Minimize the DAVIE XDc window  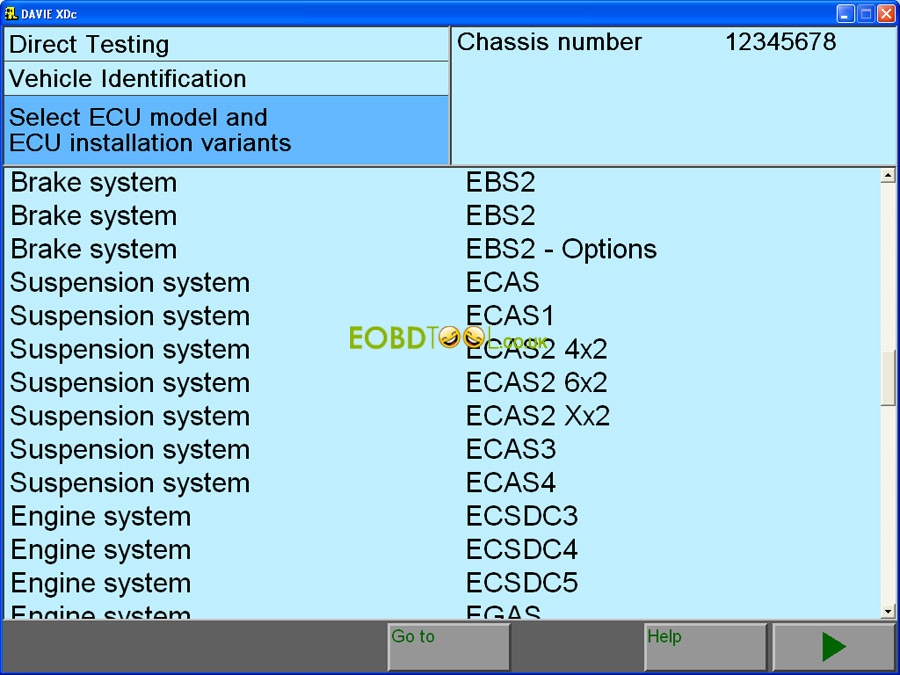[845, 14]
